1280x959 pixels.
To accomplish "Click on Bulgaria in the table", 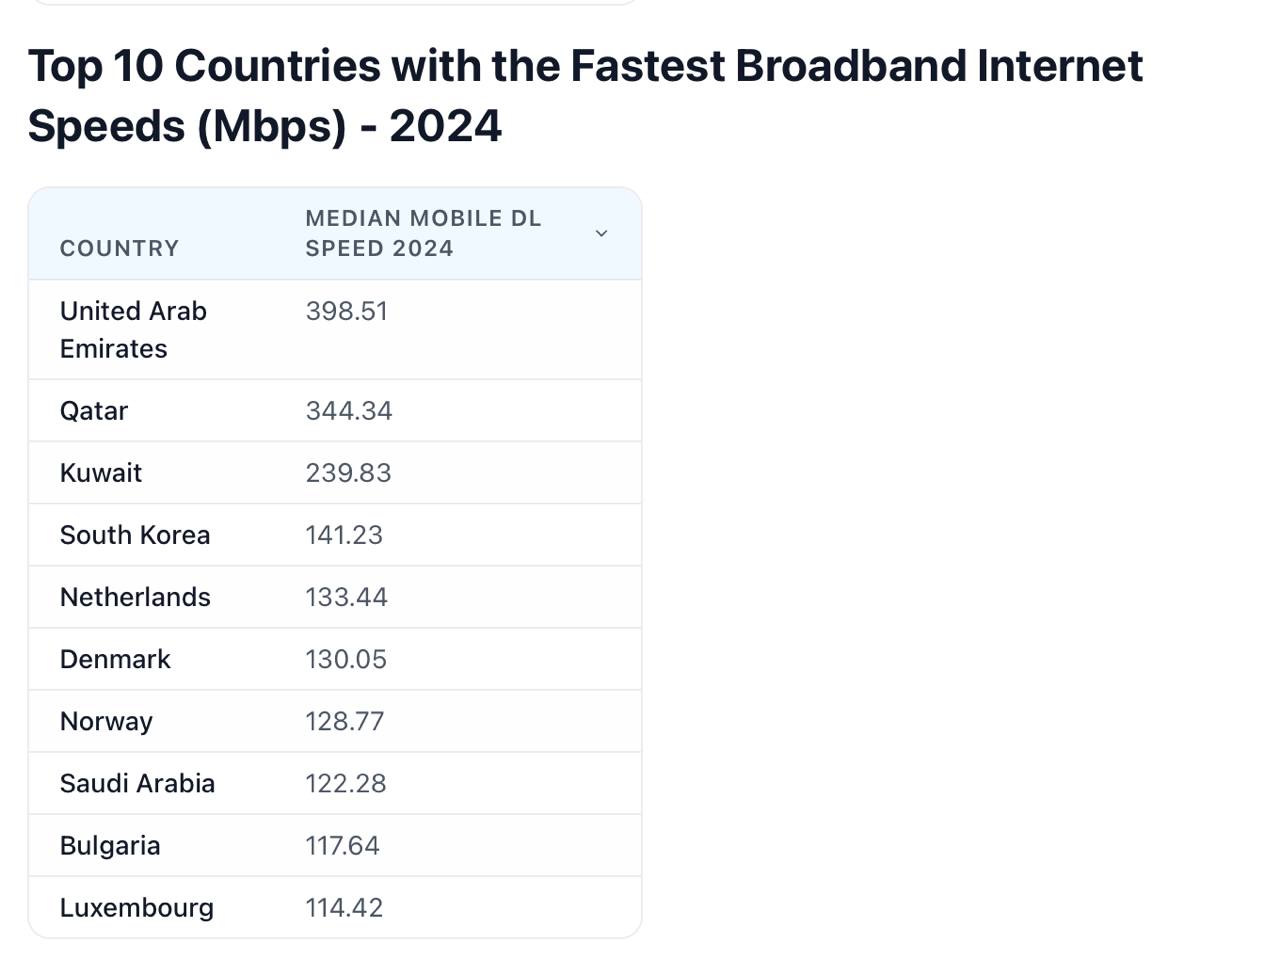I will (110, 845).
